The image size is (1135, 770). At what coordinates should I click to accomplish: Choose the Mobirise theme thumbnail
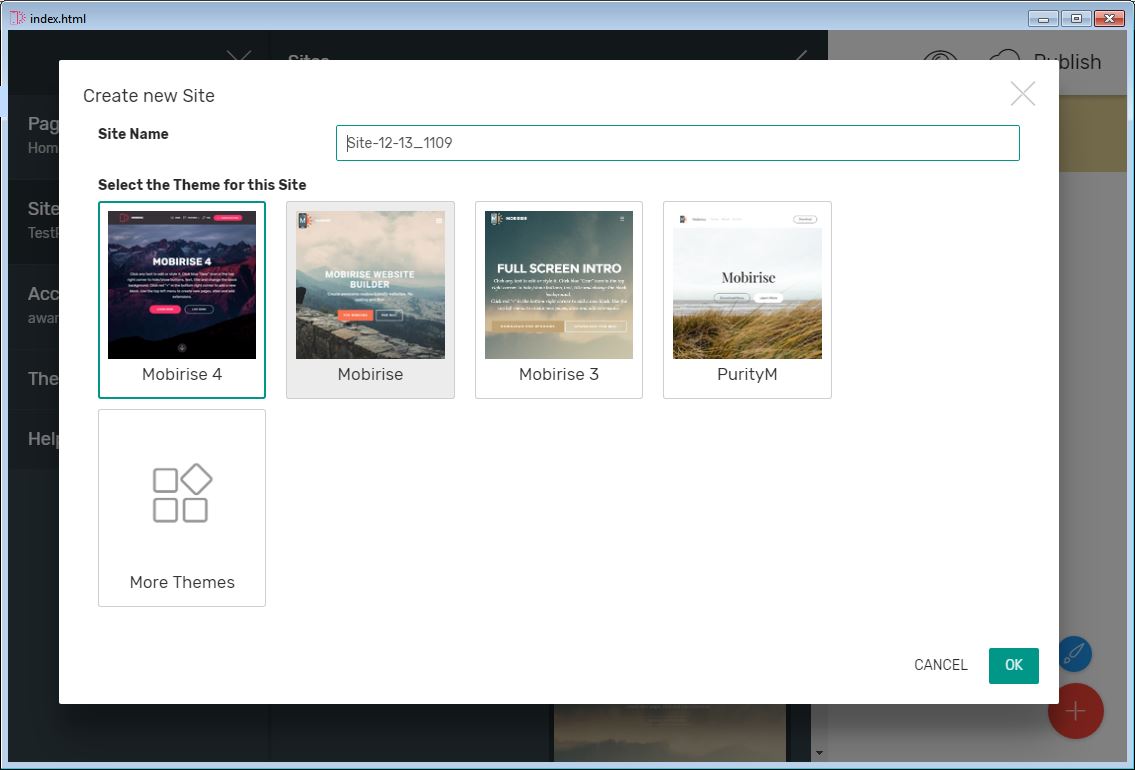pos(370,285)
